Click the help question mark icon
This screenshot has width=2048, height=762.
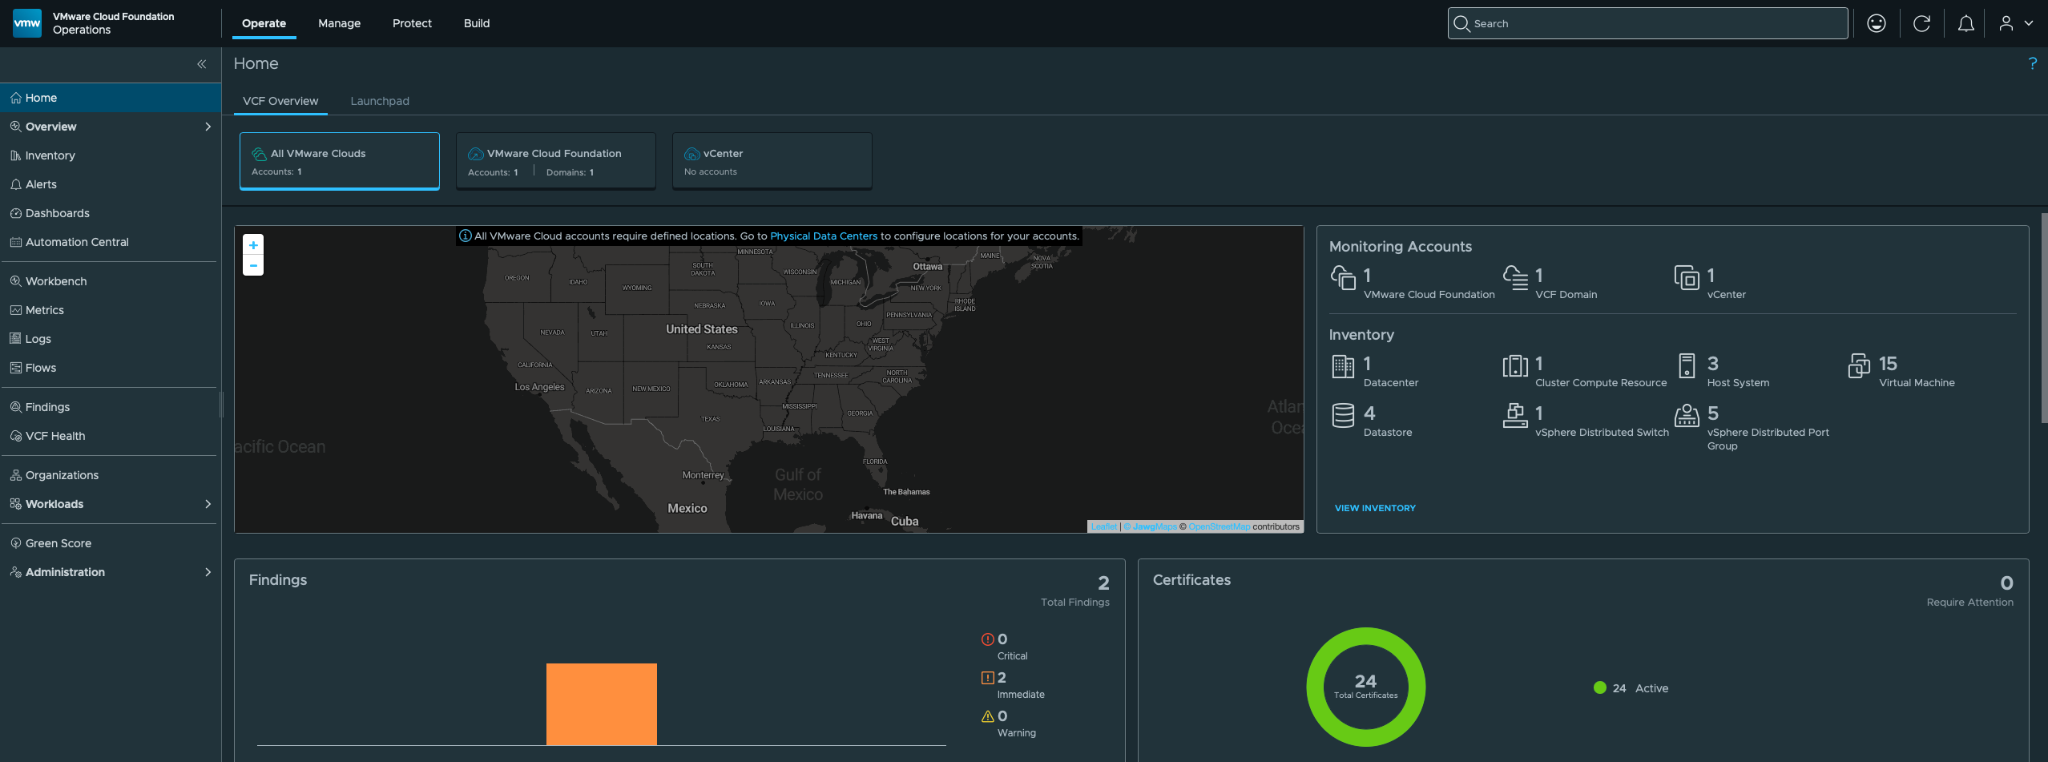[x=2032, y=63]
